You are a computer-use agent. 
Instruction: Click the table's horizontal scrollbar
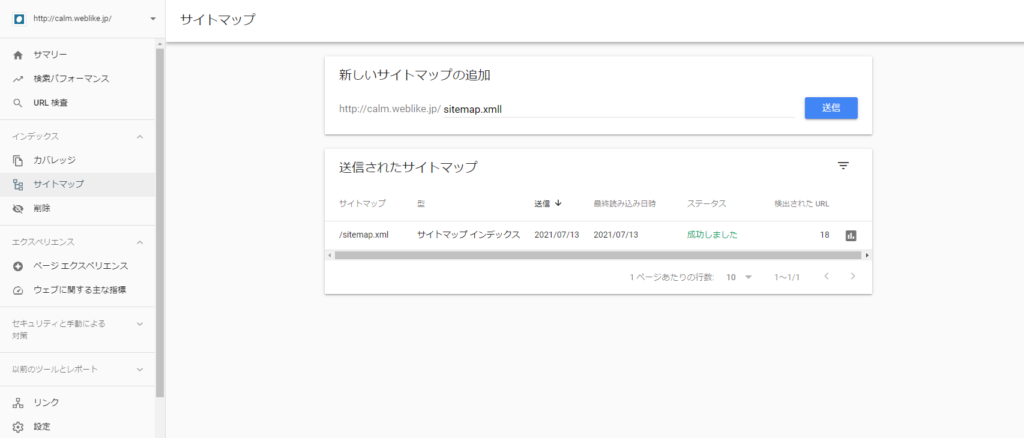597,255
